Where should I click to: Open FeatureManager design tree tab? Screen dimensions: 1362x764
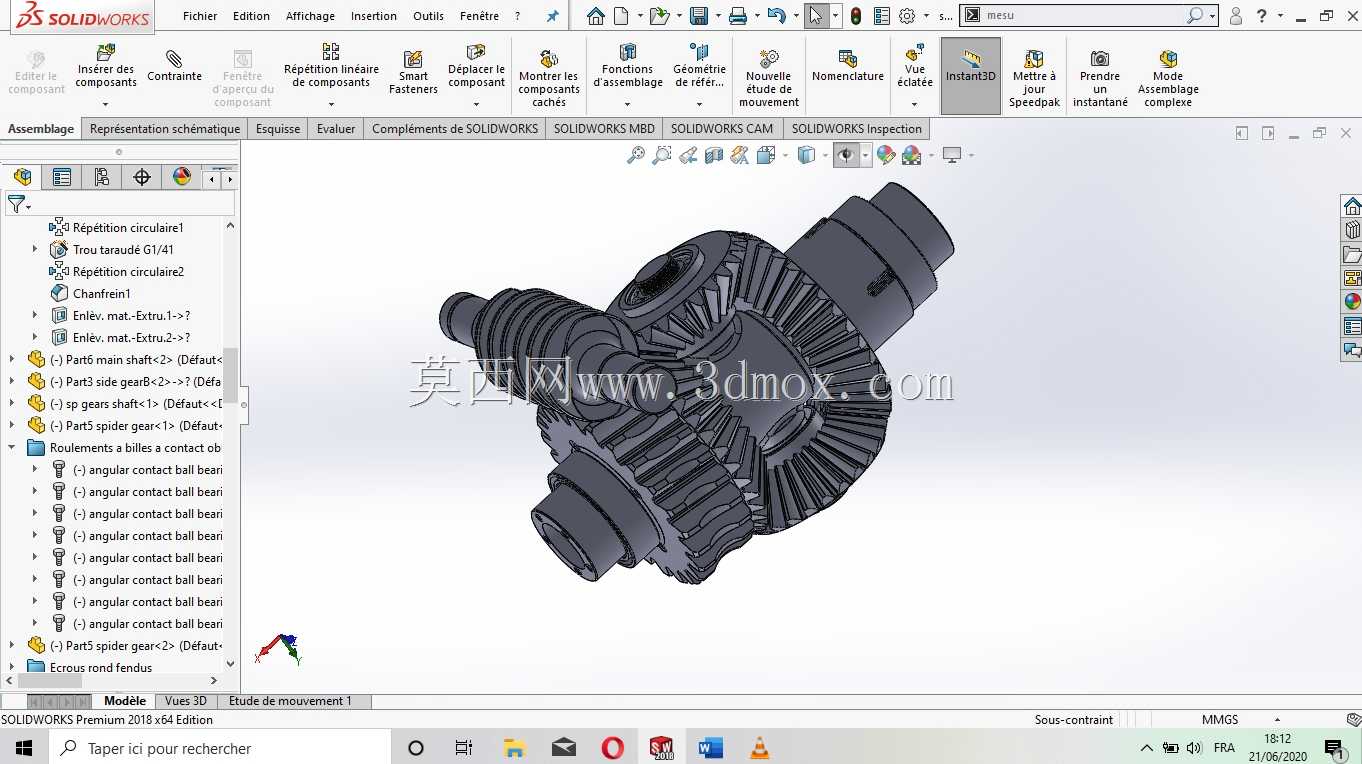[22, 177]
